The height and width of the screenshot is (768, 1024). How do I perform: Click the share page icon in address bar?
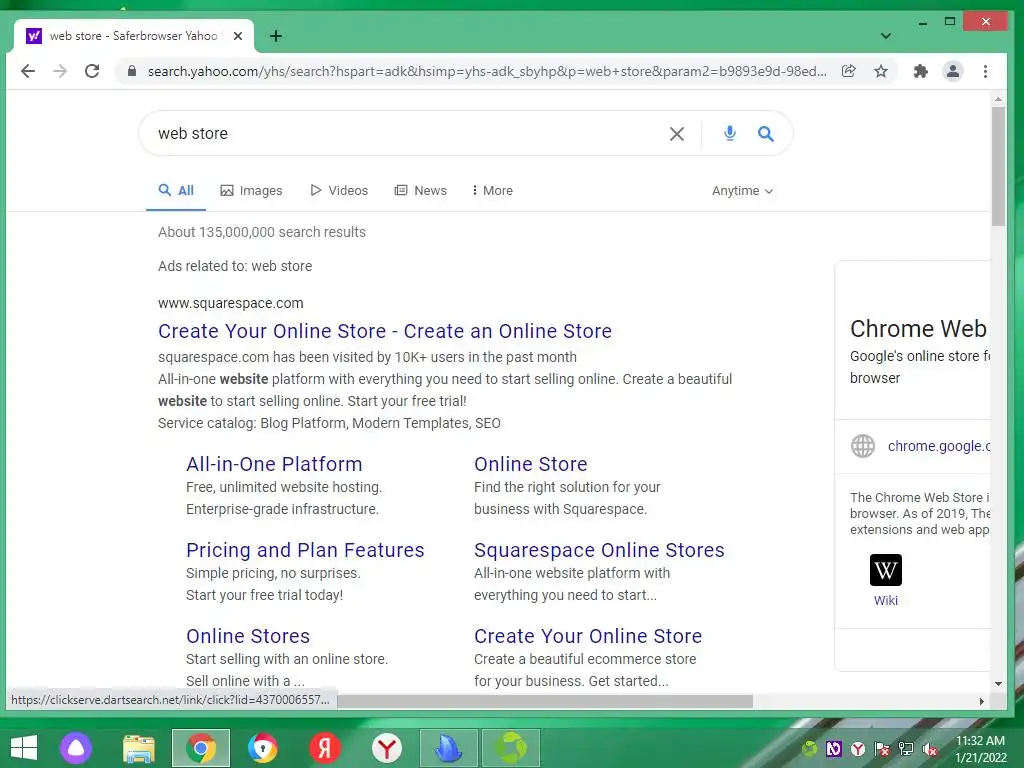click(x=848, y=71)
